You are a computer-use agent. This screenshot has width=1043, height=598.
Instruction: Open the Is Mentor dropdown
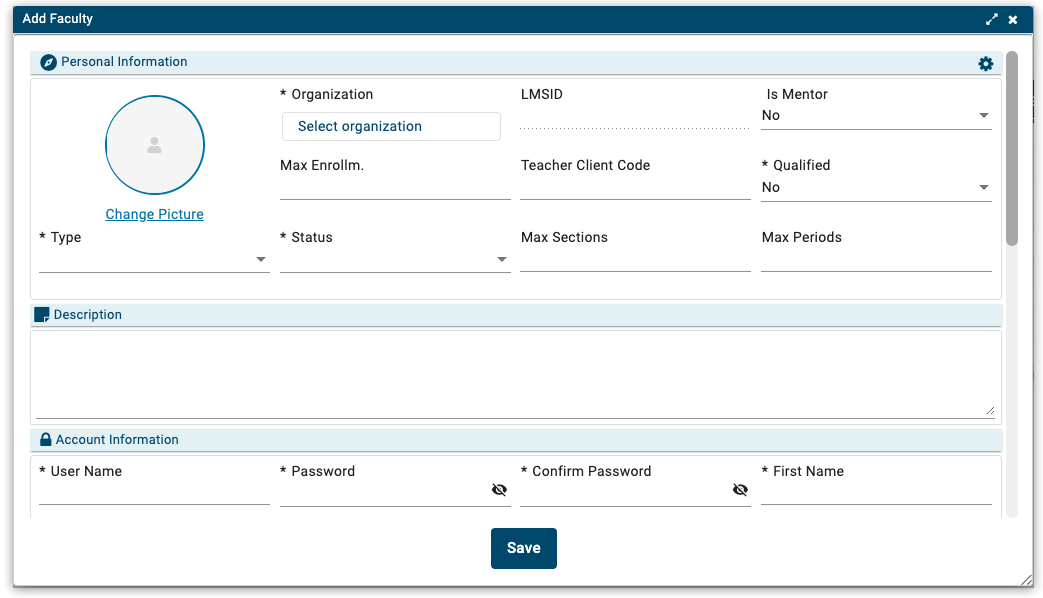pyautogui.click(x=876, y=116)
